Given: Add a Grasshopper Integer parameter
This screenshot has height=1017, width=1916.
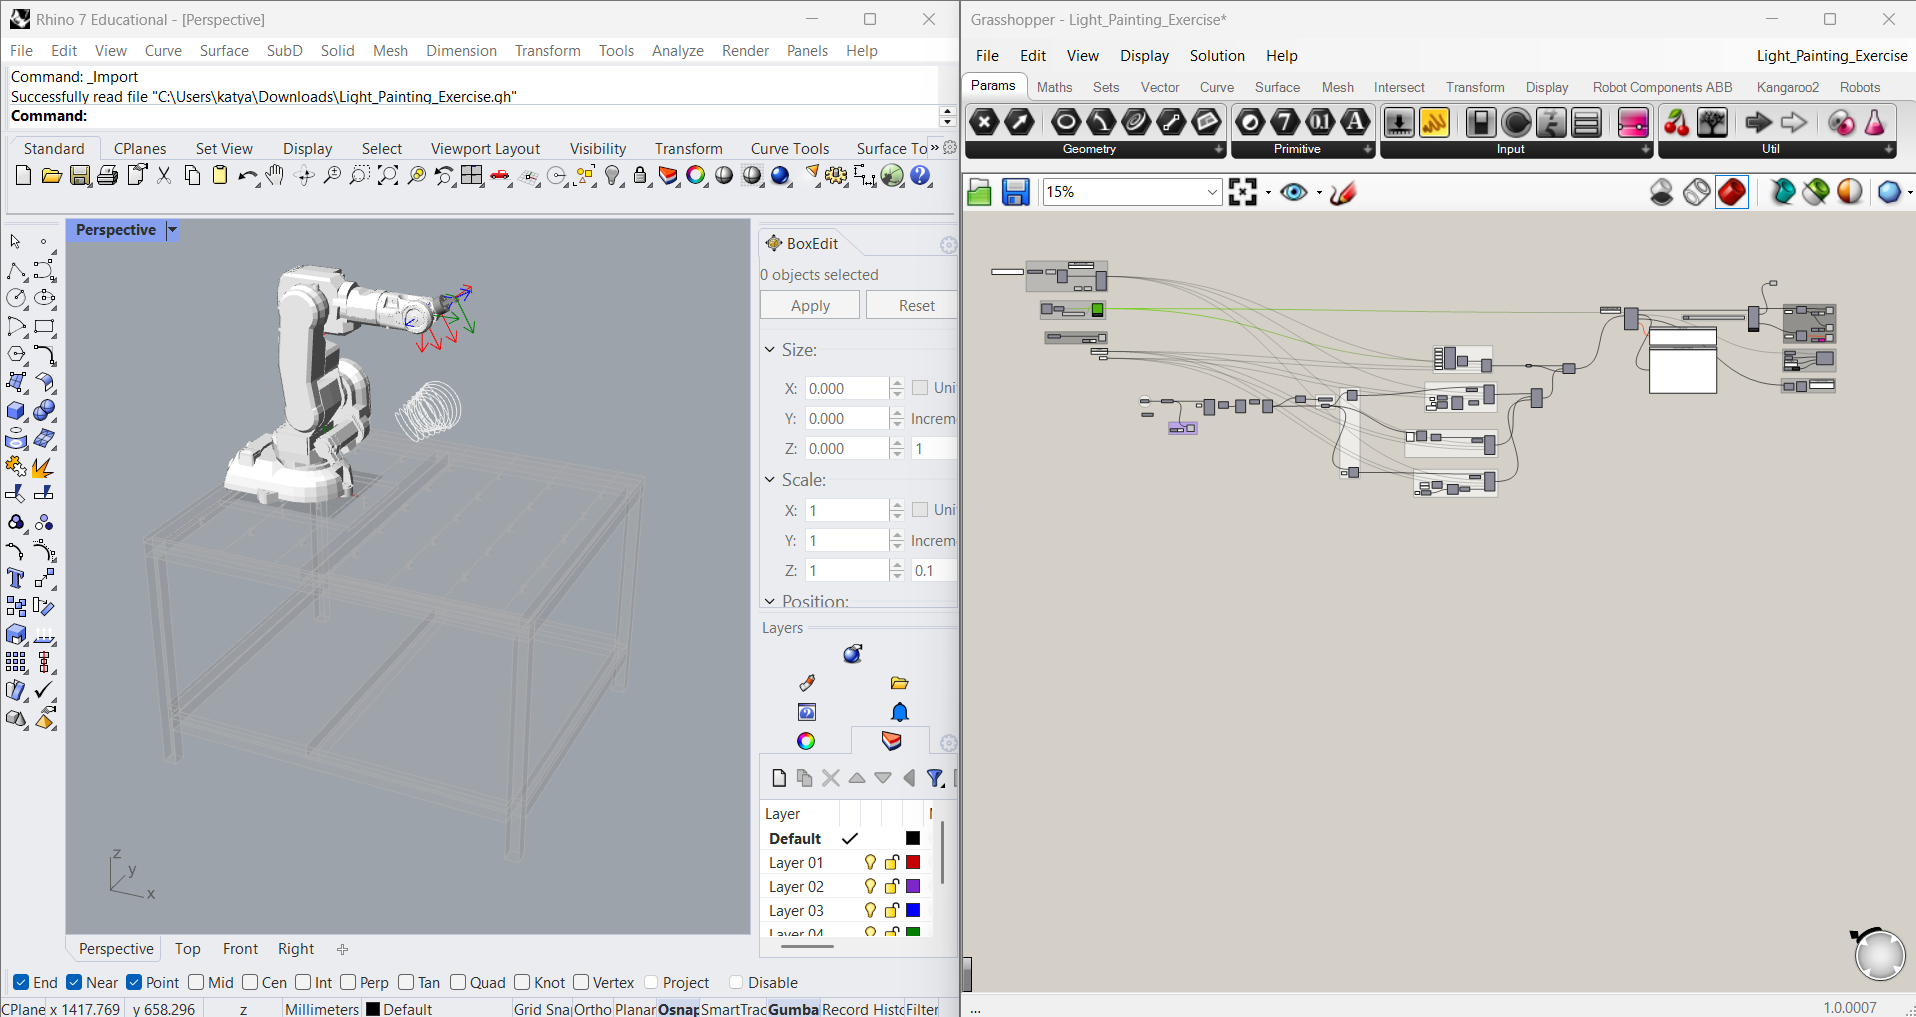Looking at the screenshot, I should pyautogui.click(x=1286, y=122).
